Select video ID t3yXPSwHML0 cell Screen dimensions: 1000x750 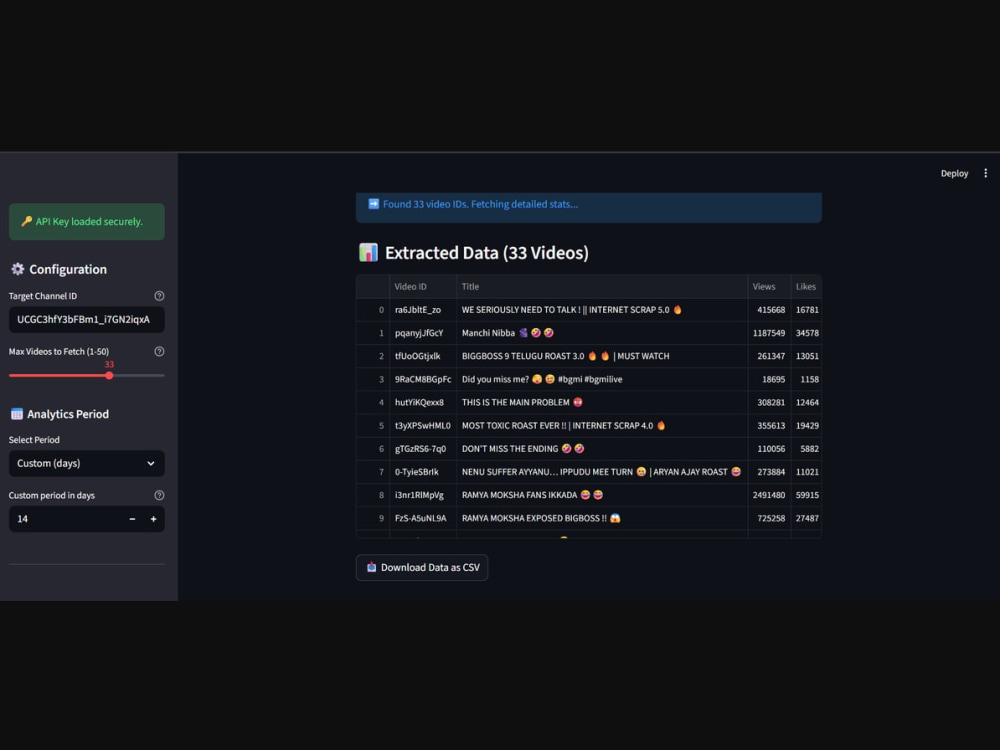coord(423,425)
